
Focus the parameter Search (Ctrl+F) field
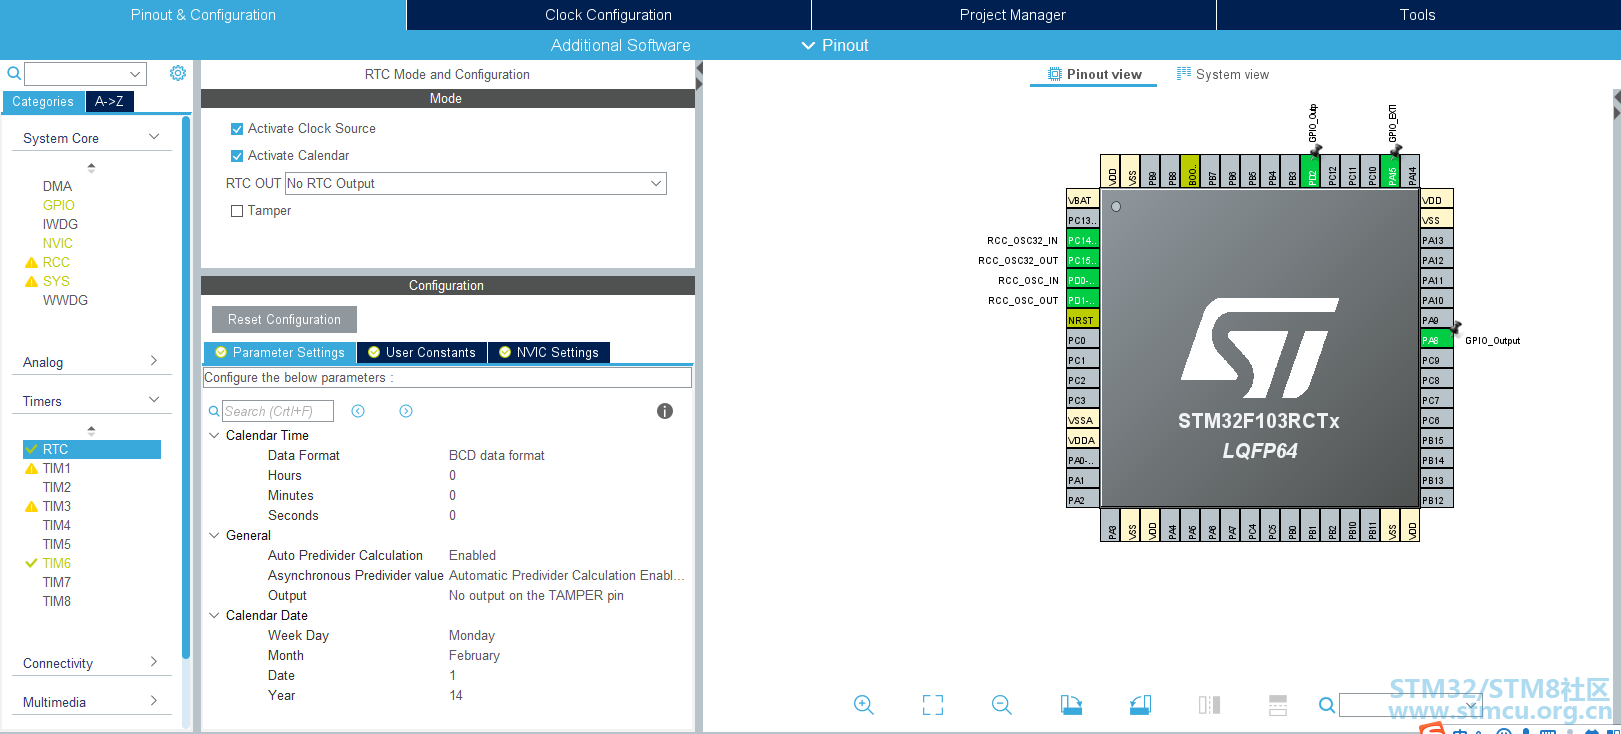(277, 411)
